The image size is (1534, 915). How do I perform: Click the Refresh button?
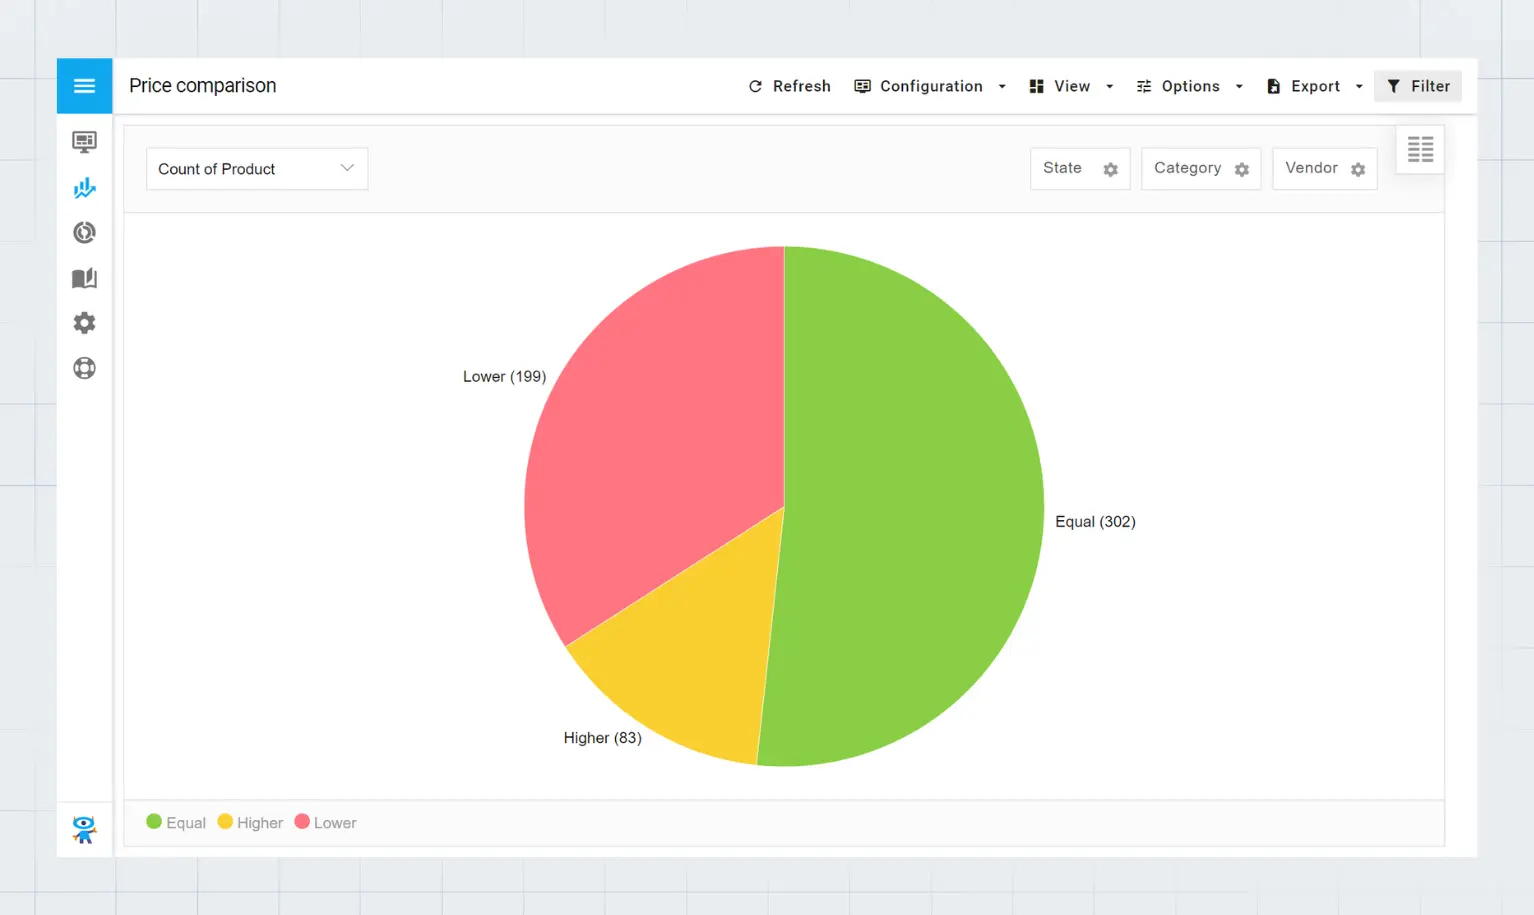click(789, 86)
